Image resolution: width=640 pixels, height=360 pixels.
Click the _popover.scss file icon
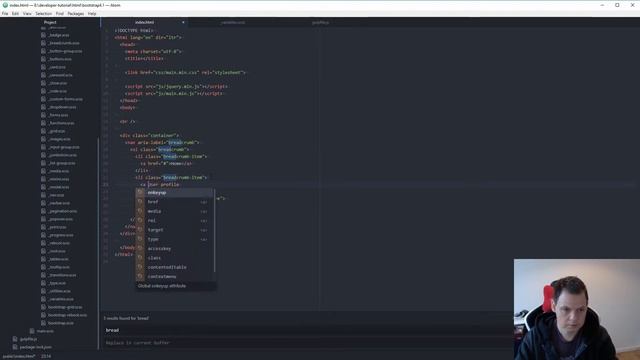coord(43,219)
